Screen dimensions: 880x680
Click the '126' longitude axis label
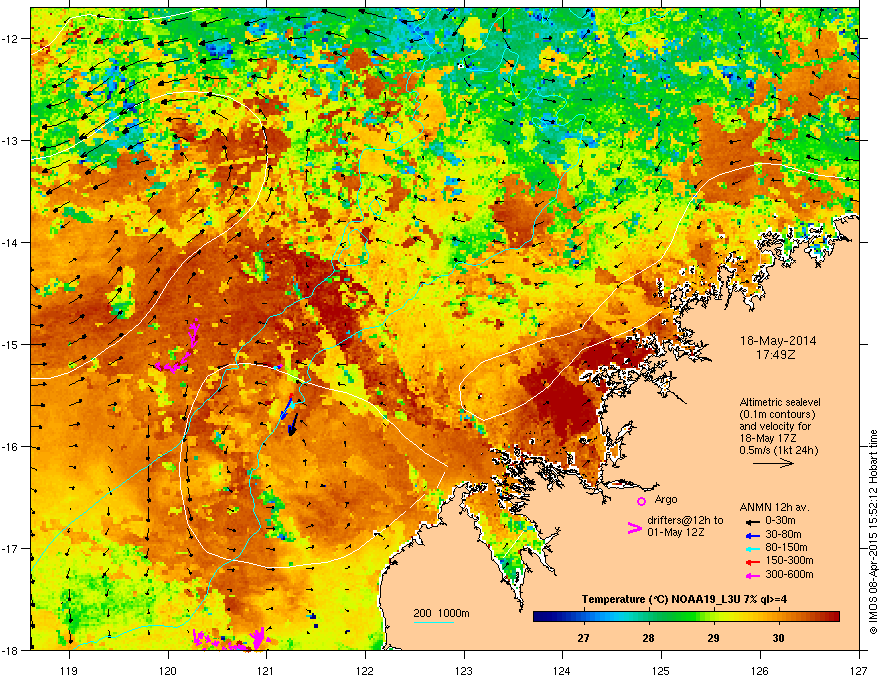pyautogui.click(x=760, y=670)
